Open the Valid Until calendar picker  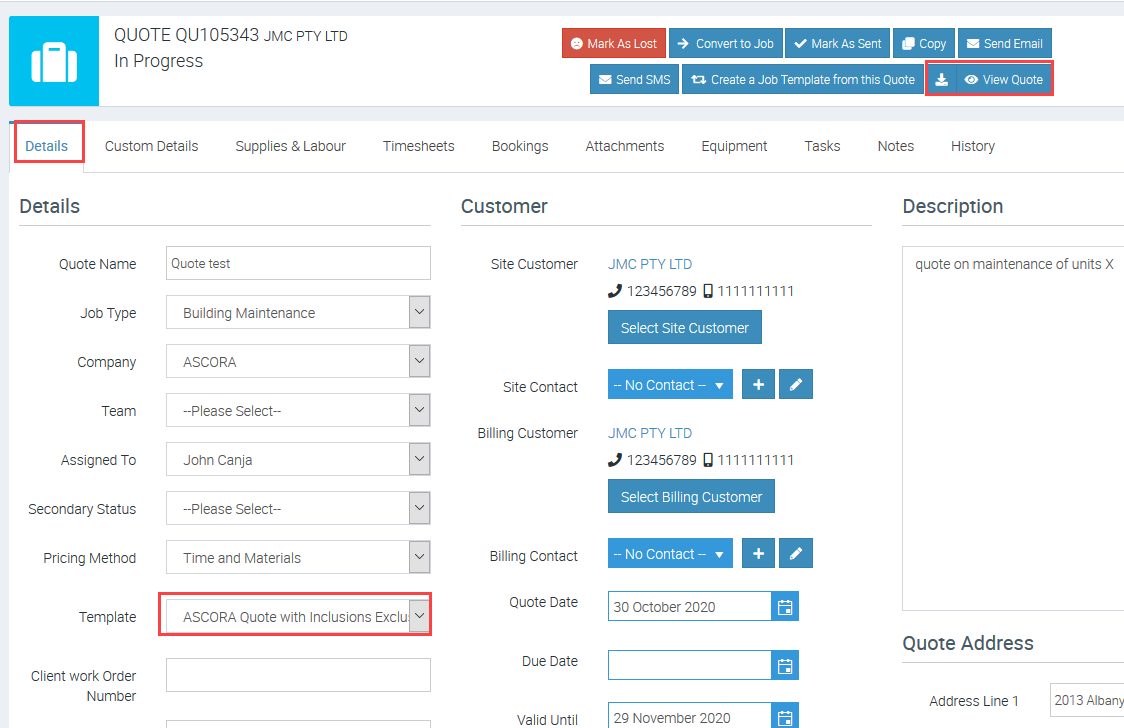(x=785, y=717)
